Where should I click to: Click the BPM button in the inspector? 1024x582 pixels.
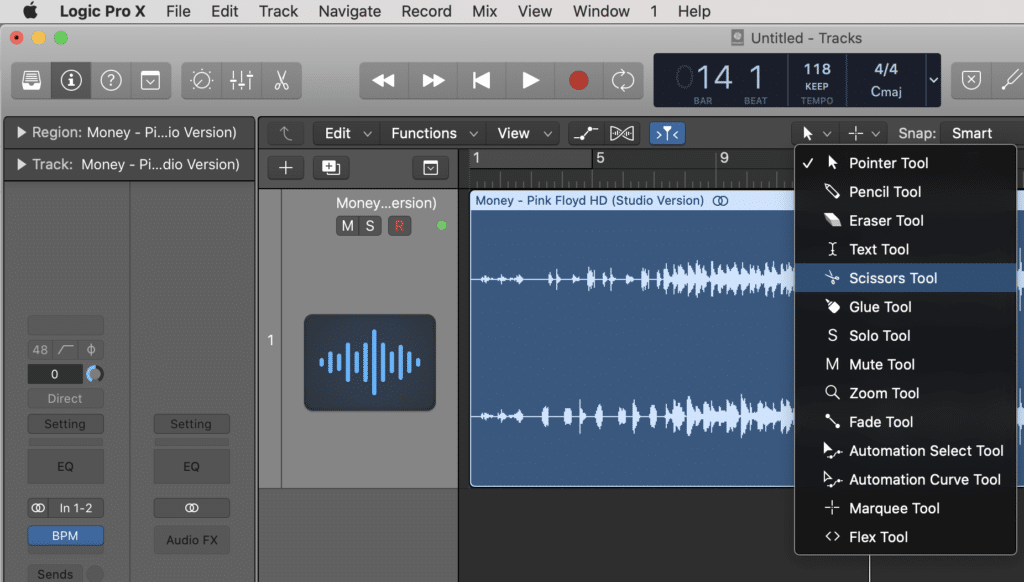[65, 535]
